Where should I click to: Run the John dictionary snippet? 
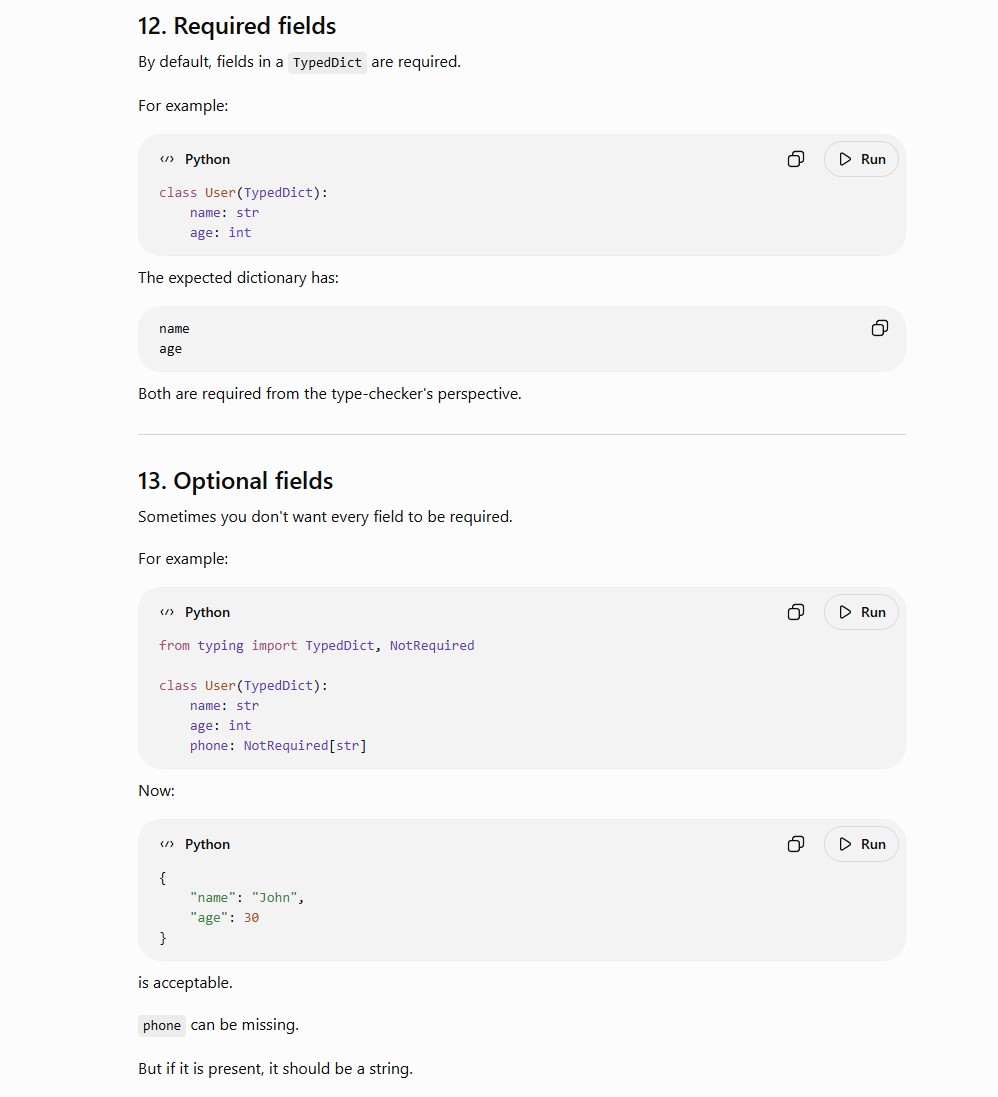(x=862, y=844)
